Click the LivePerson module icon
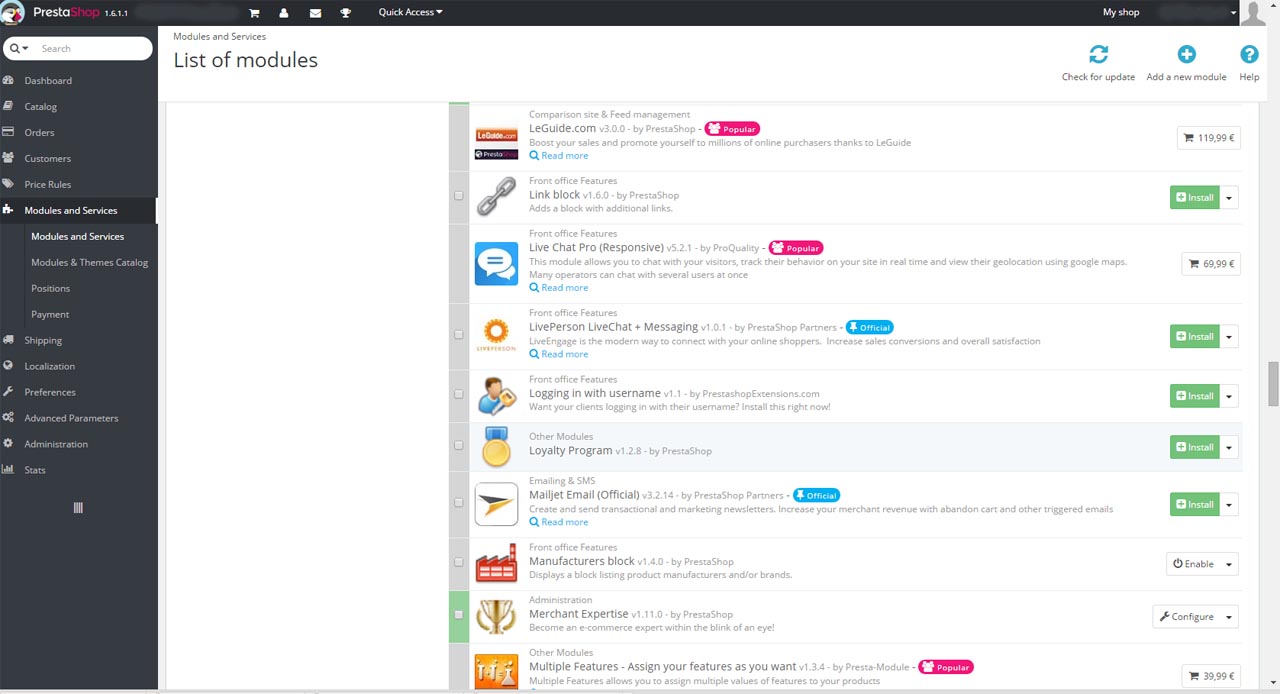The width and height of the screenshot is (1280, 694). 496,334
